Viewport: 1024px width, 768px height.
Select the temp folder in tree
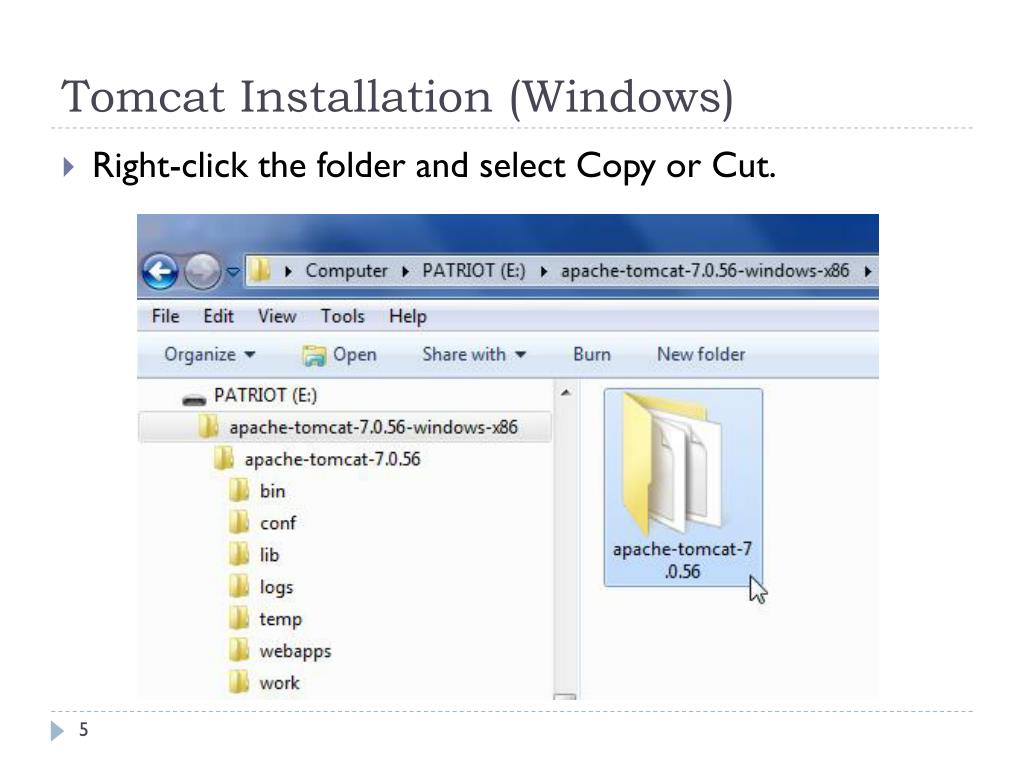click(281, 620)
